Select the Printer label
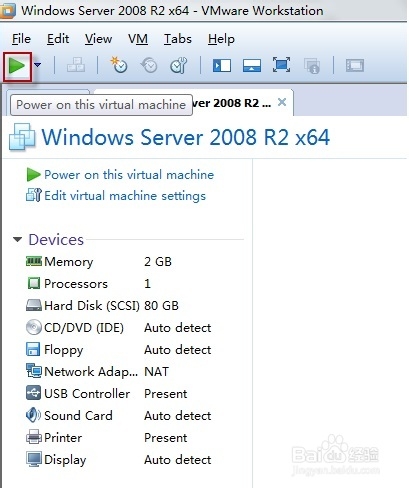409x488 pixels. click(63, 438)
